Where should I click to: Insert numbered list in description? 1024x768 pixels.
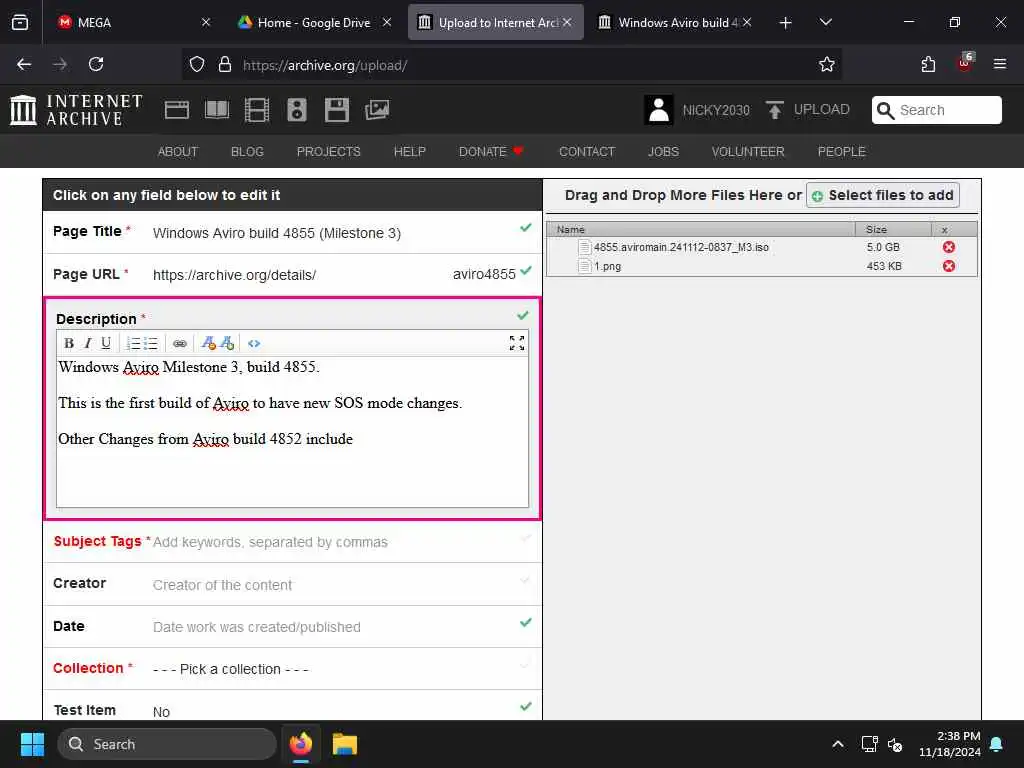tap(133, 344)
